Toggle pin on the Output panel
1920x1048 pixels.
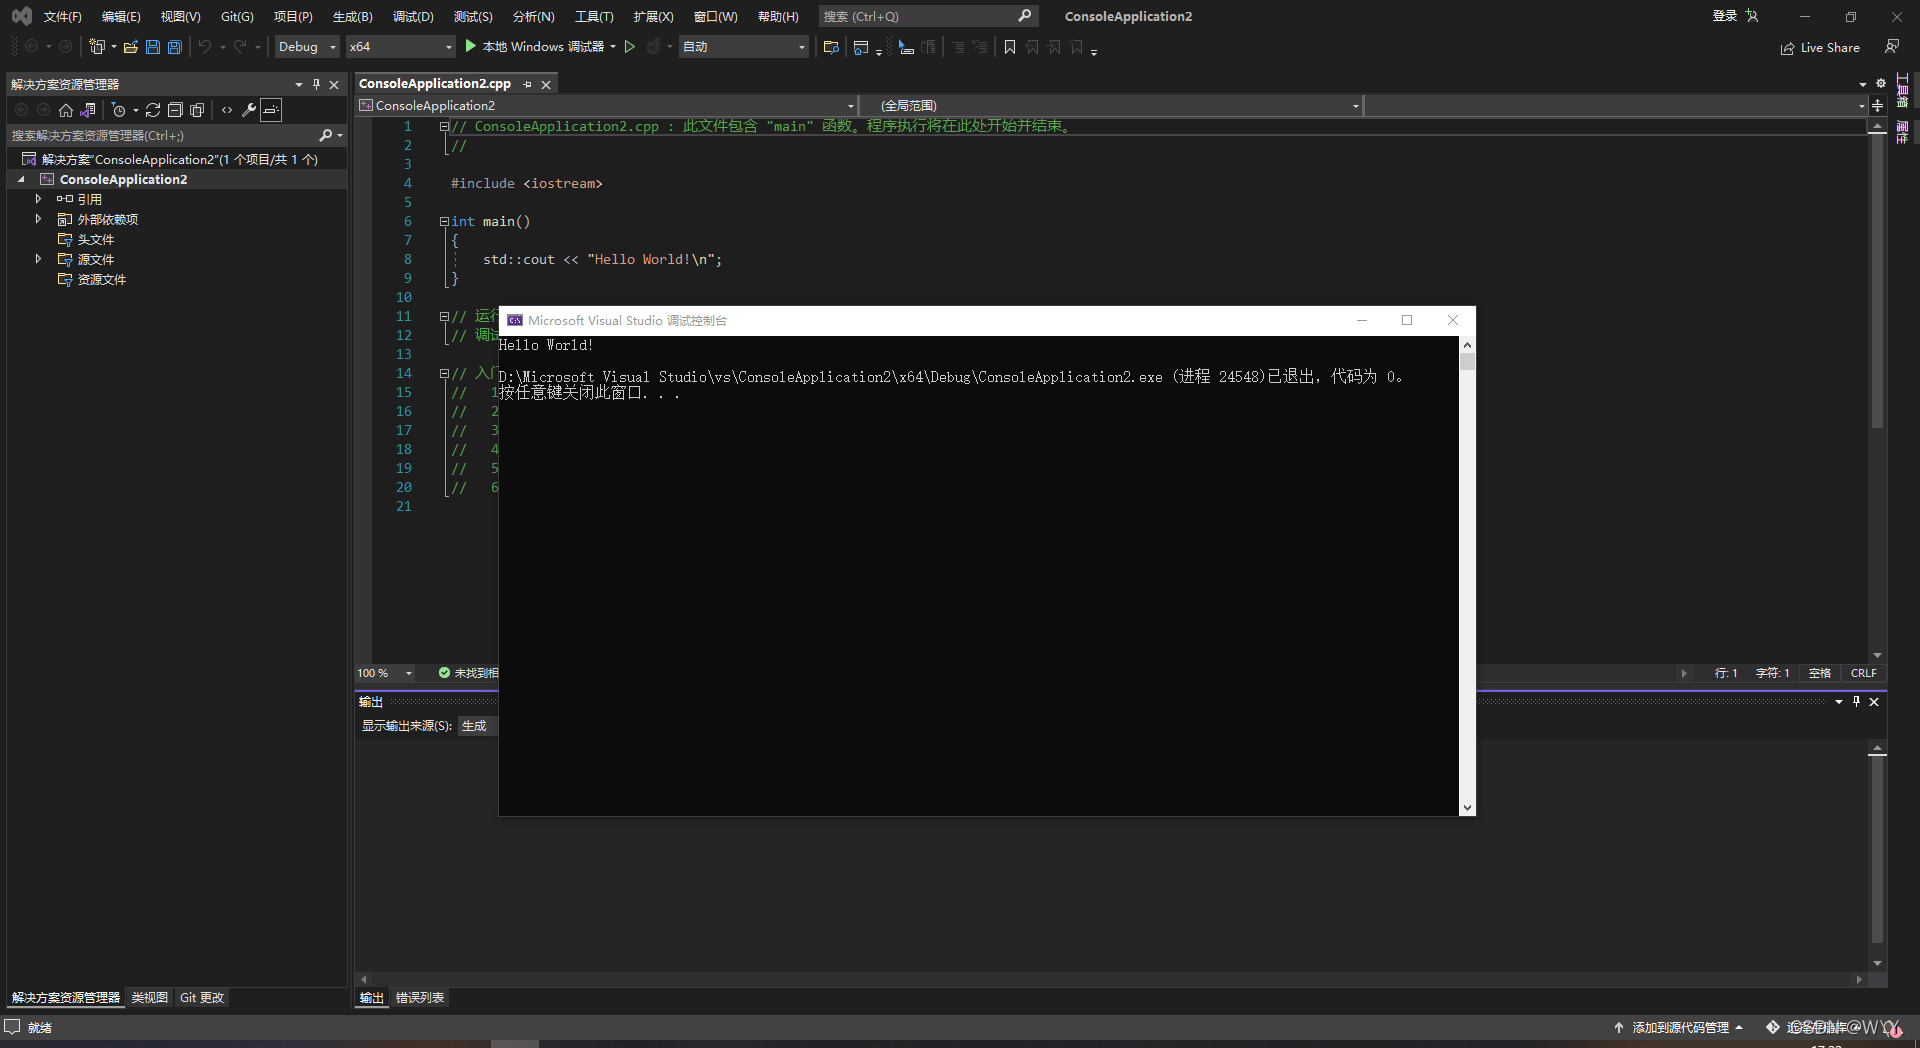(x=1856, y=702)
